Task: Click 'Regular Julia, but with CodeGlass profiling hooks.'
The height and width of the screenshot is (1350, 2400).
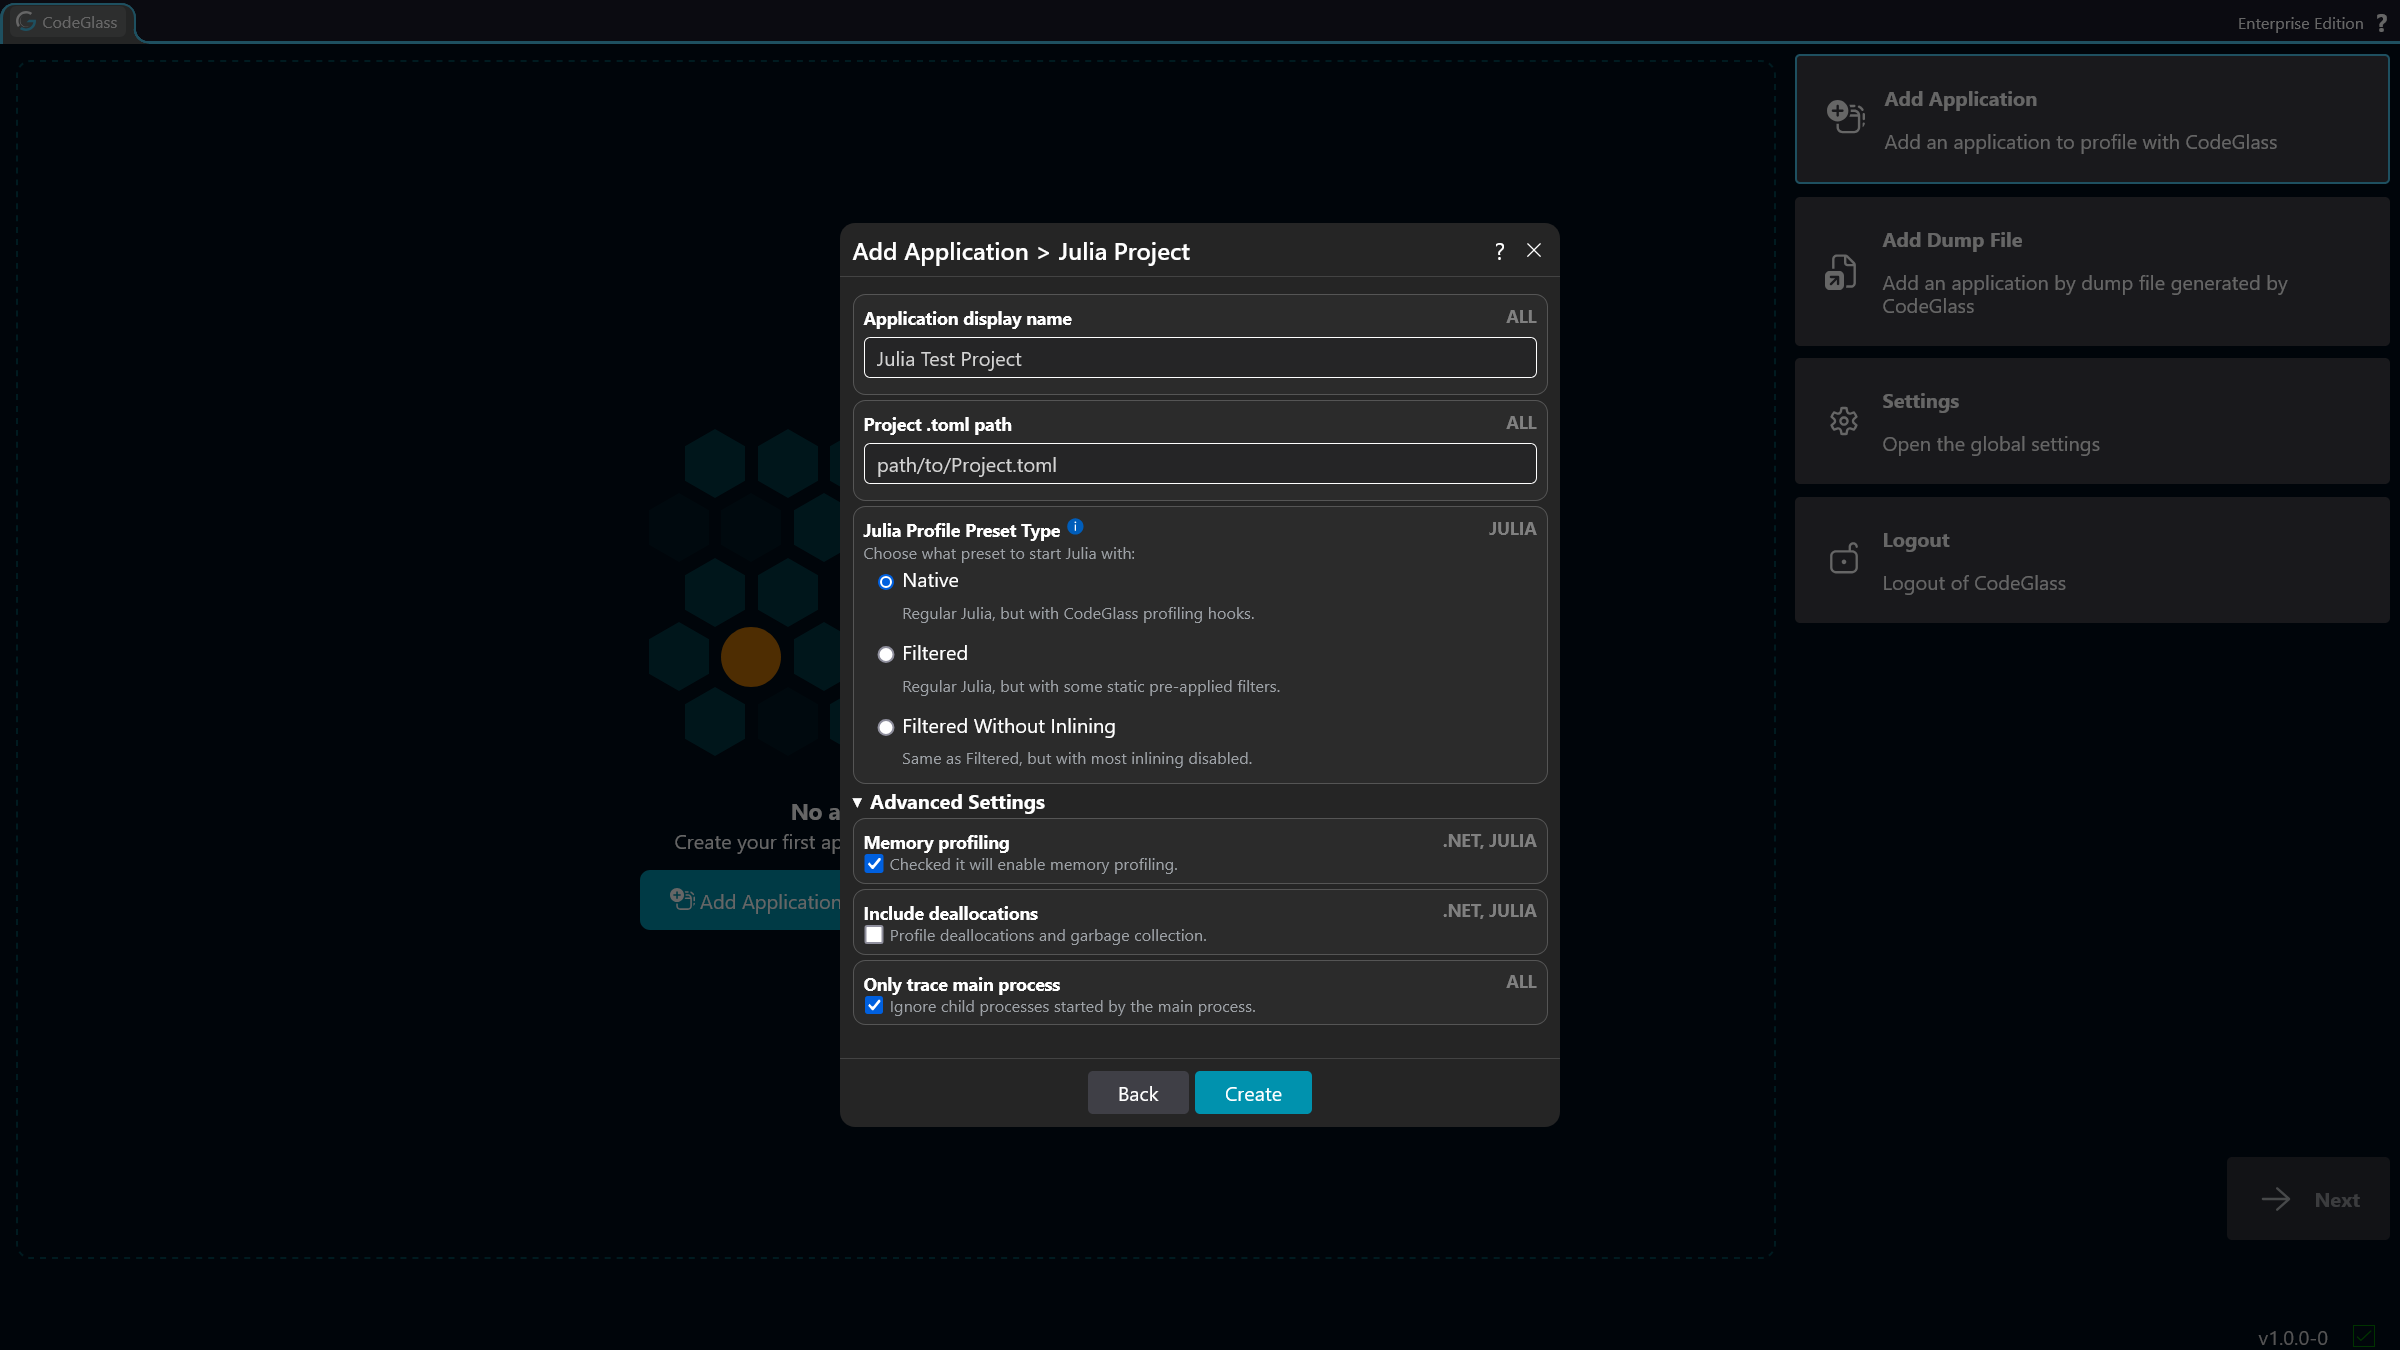Action: [1078, 614]
